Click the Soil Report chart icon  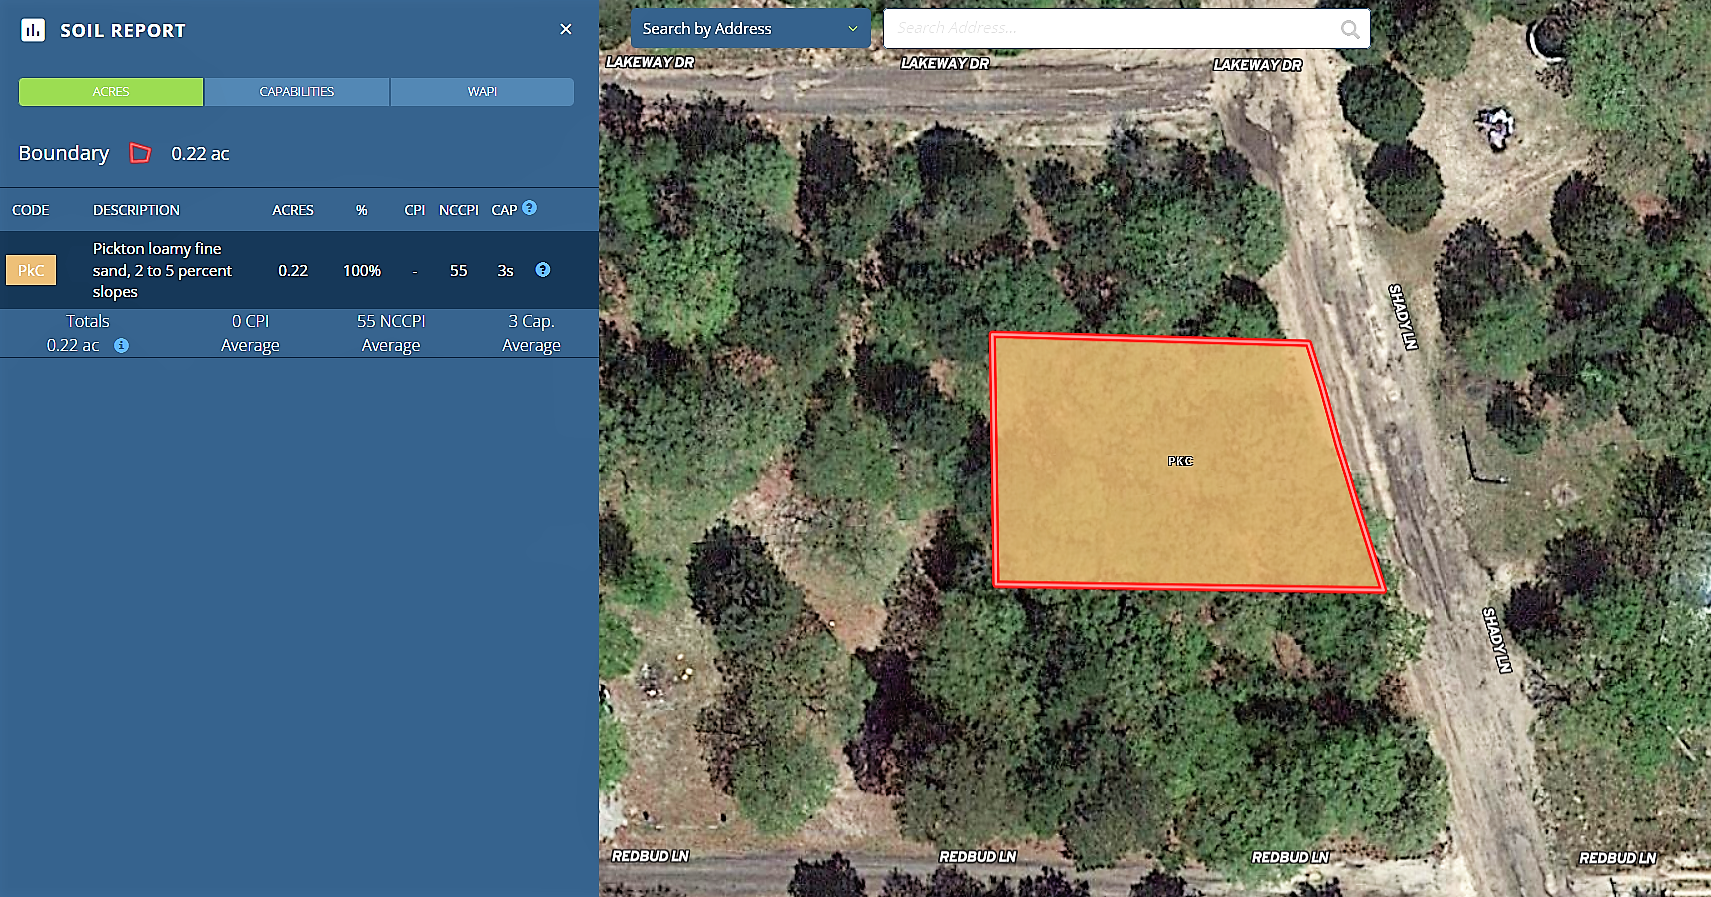click(x=33, y=30)
